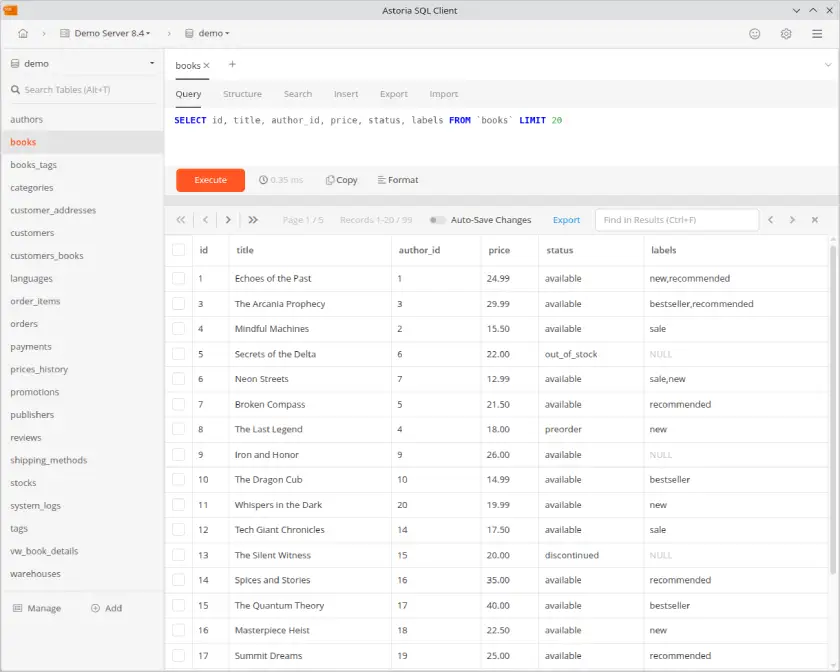Switch to the Insert tab
The width and height of the screenshot is (840, 672).
click(346, 94)
